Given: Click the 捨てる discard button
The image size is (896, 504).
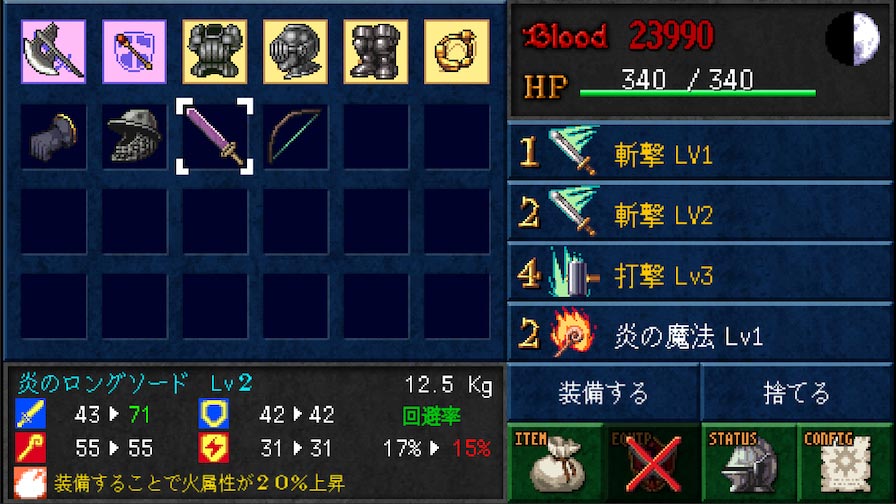Looking at the screenshot, I should pos(797,393).
